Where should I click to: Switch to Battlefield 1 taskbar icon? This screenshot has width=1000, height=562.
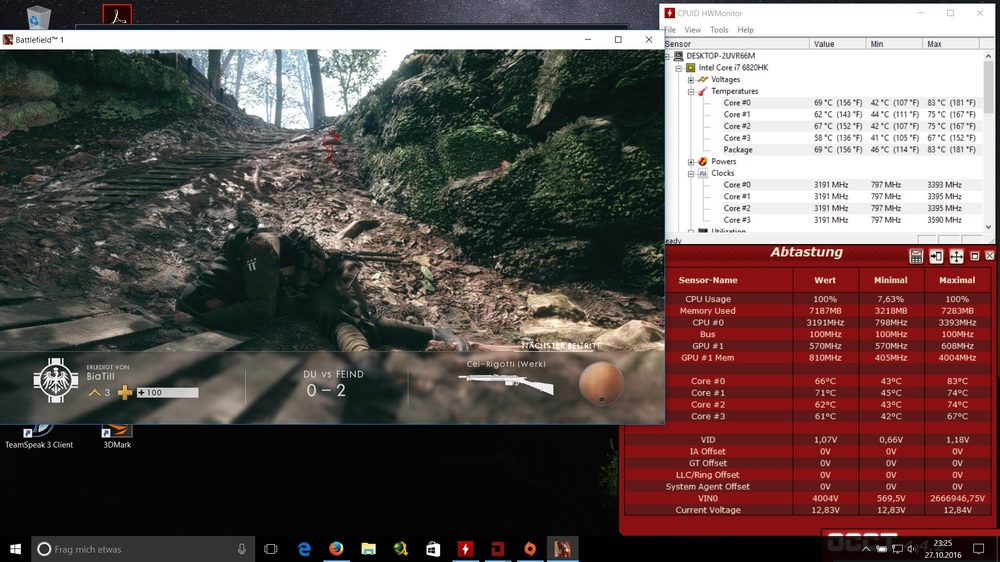(x=563, y=549)
